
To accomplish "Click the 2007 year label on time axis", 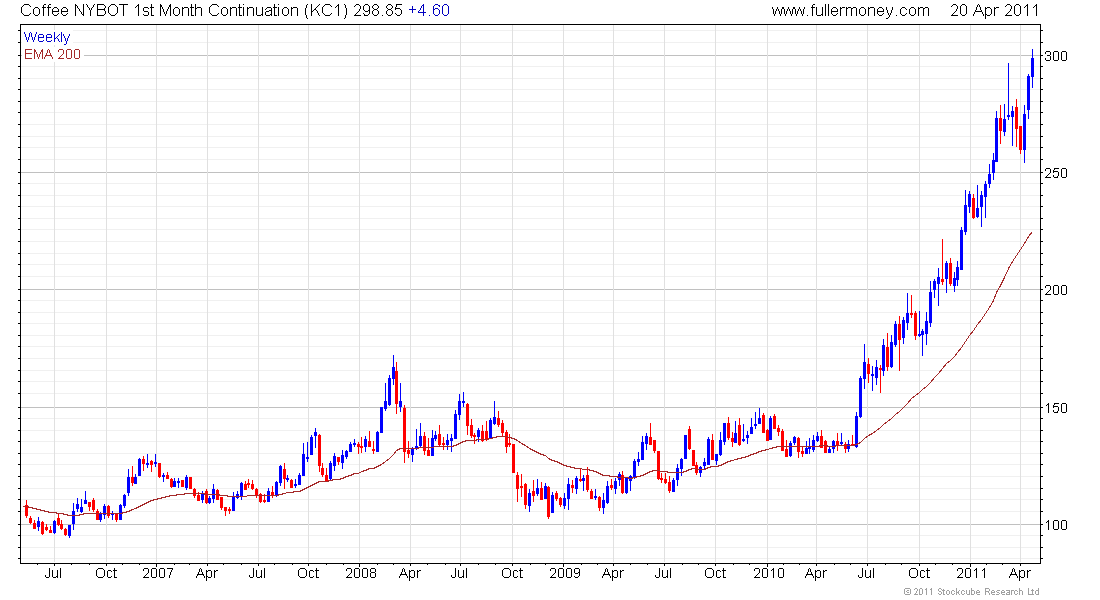I will (158, 573).
